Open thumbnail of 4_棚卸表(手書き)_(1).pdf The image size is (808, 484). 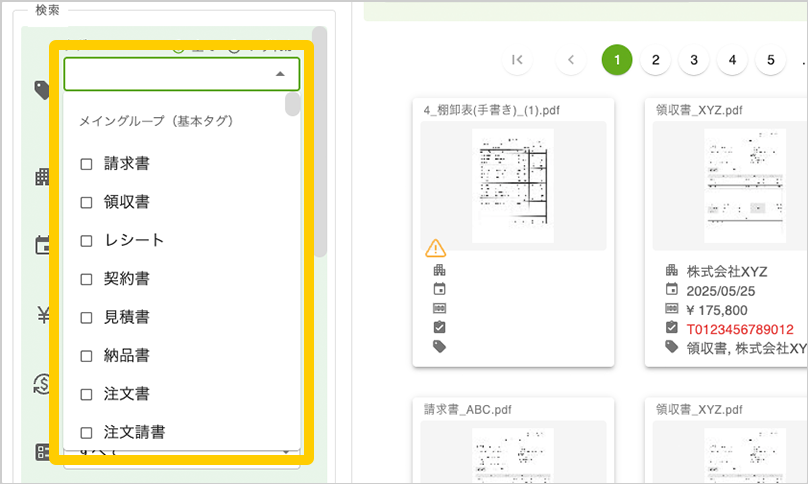click(513, 186)
